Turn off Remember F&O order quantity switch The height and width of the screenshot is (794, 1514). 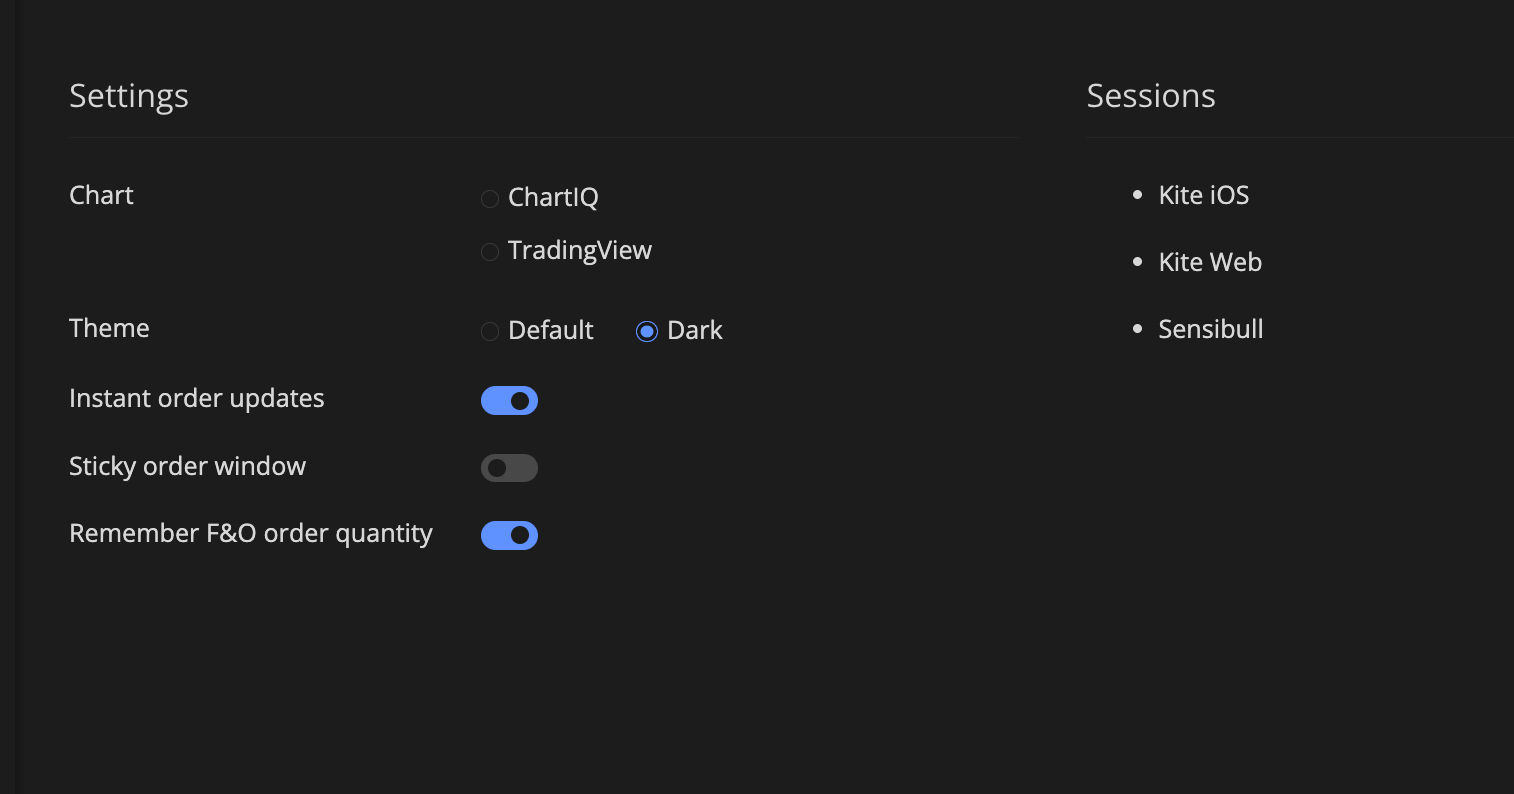pyautogui.click(x=509, y=536)
